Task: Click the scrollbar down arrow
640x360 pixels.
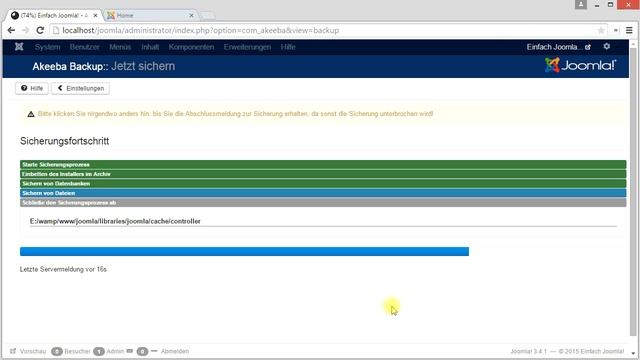Action: point(633,353)
